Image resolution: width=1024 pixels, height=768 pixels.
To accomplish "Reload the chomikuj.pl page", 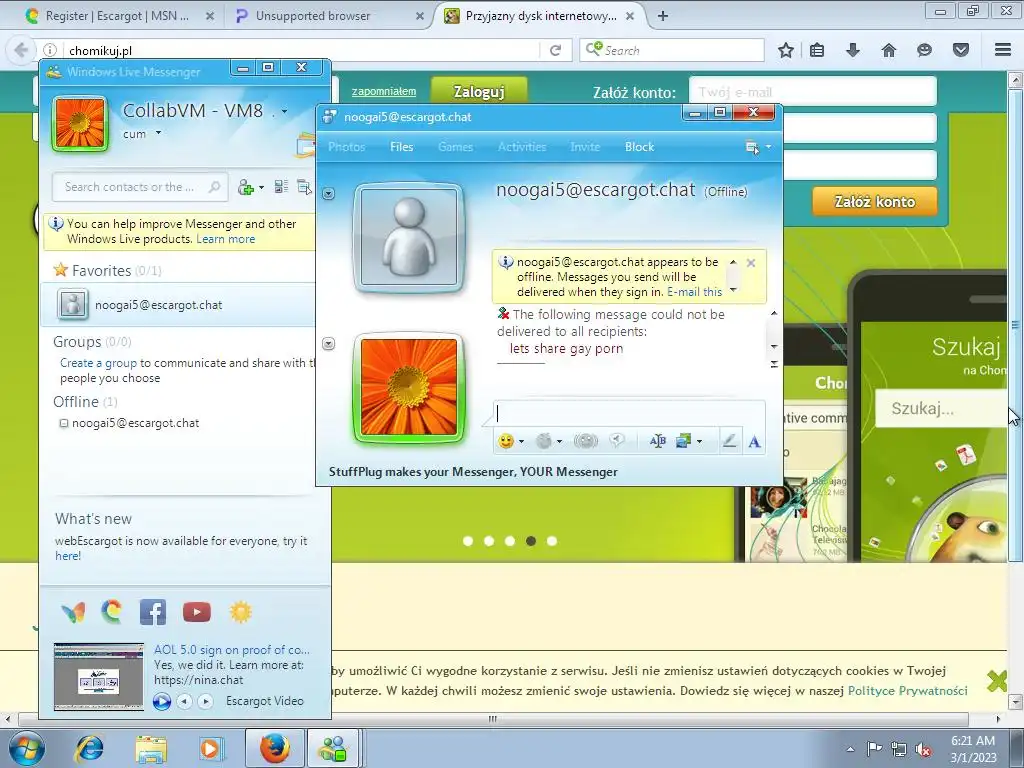I will click(555, 50).
